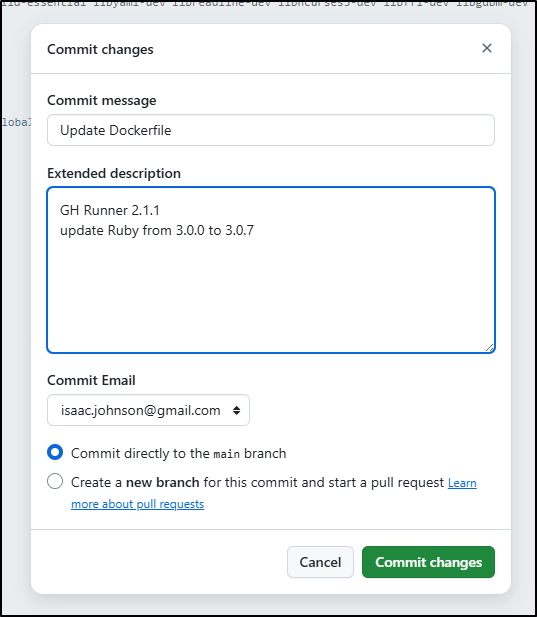Close the Commit changes dialog
537x617 pixels.
487,48
